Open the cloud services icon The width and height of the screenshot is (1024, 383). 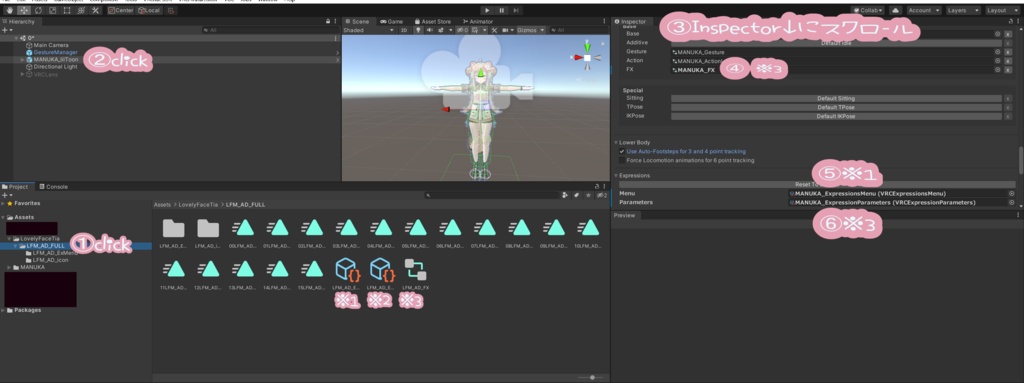895,10
